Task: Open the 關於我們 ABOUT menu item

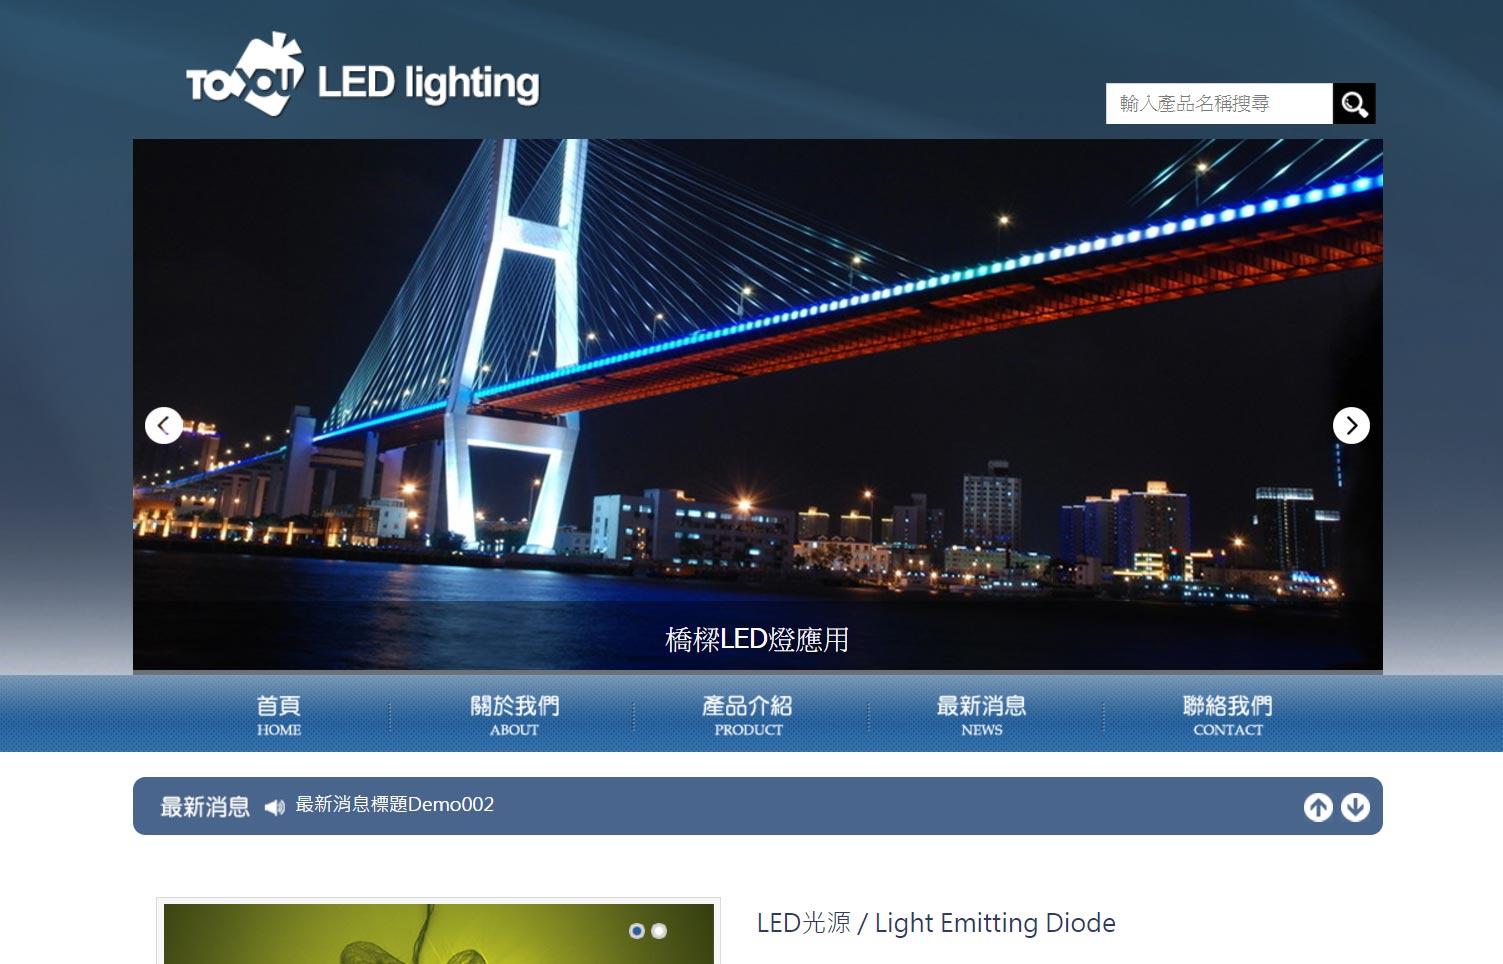Action: click(x=514, y=716)
